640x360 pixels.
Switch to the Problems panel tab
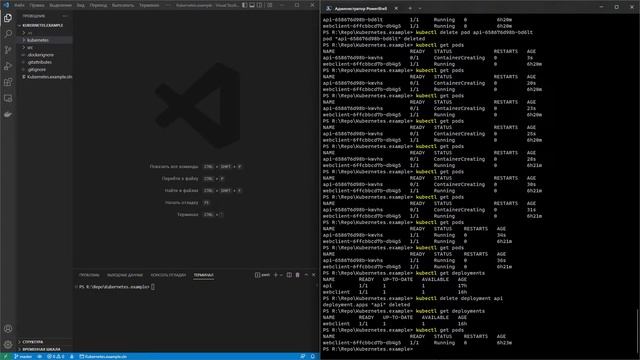(89, 275)
